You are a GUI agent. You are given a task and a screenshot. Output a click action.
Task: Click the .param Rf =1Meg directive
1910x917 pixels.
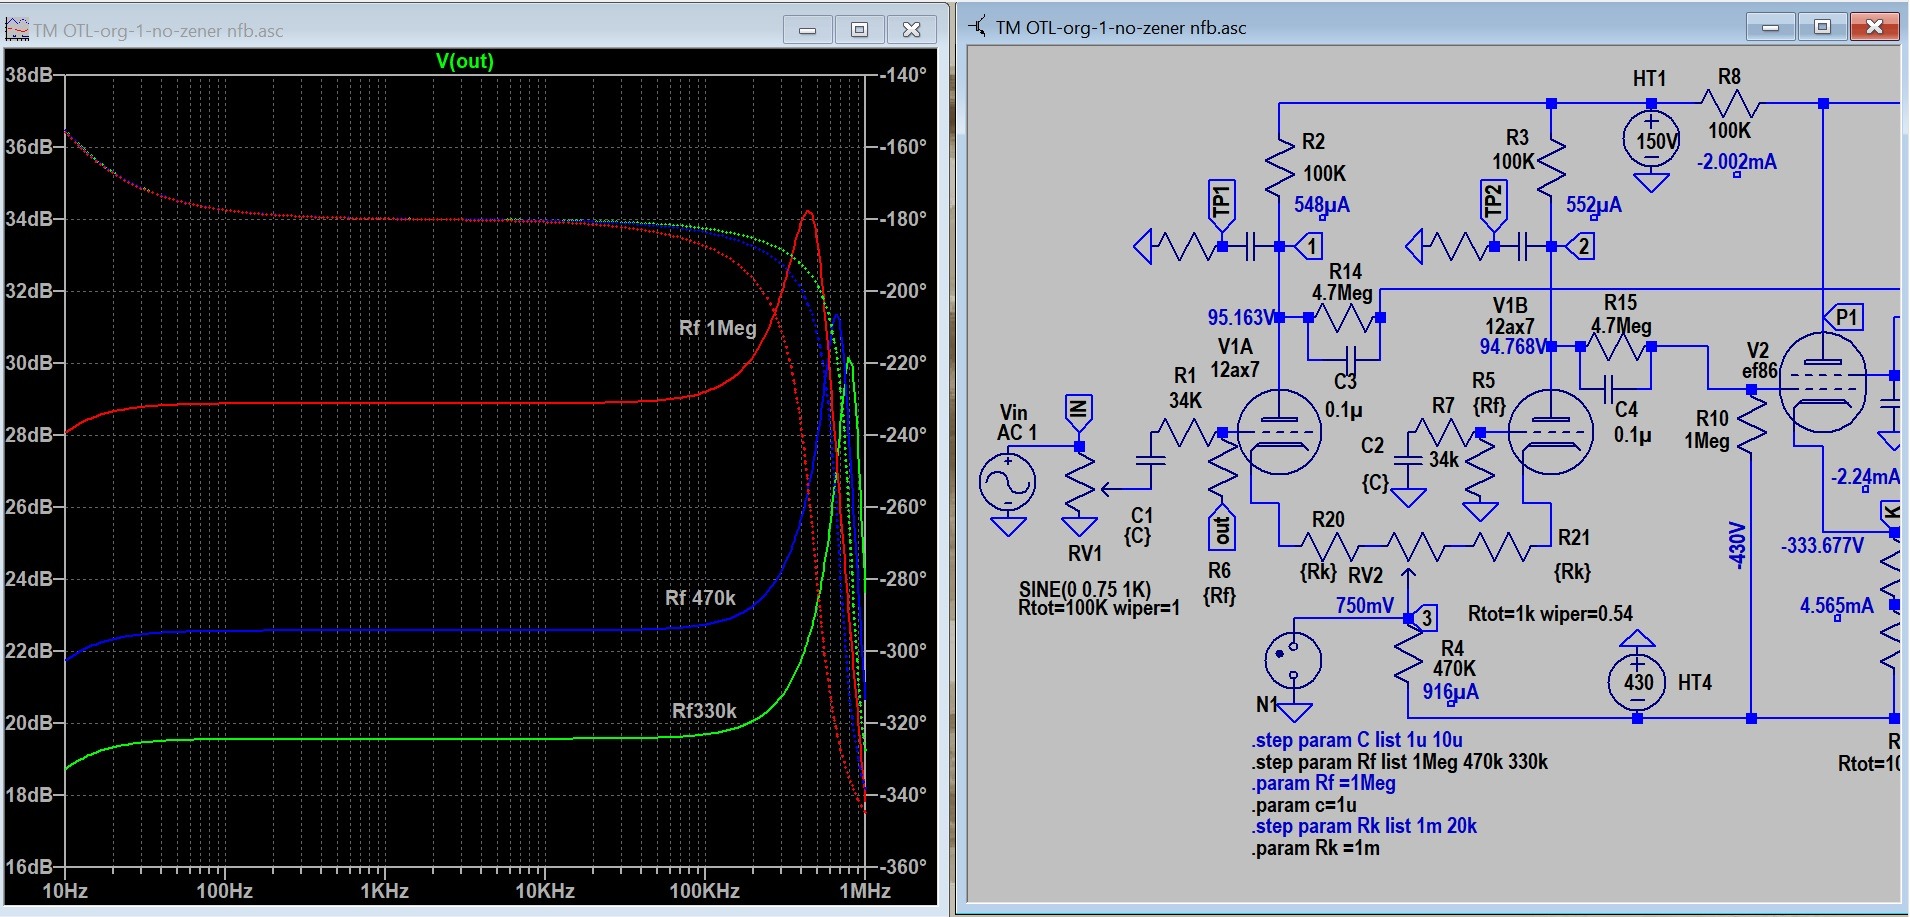tap(1323, 783)
